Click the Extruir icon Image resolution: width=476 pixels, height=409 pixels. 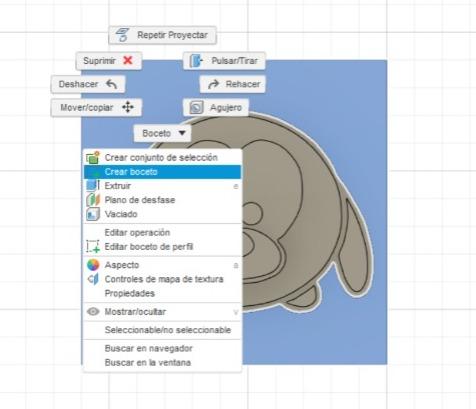pyautogui.click(x=93, y=185)
